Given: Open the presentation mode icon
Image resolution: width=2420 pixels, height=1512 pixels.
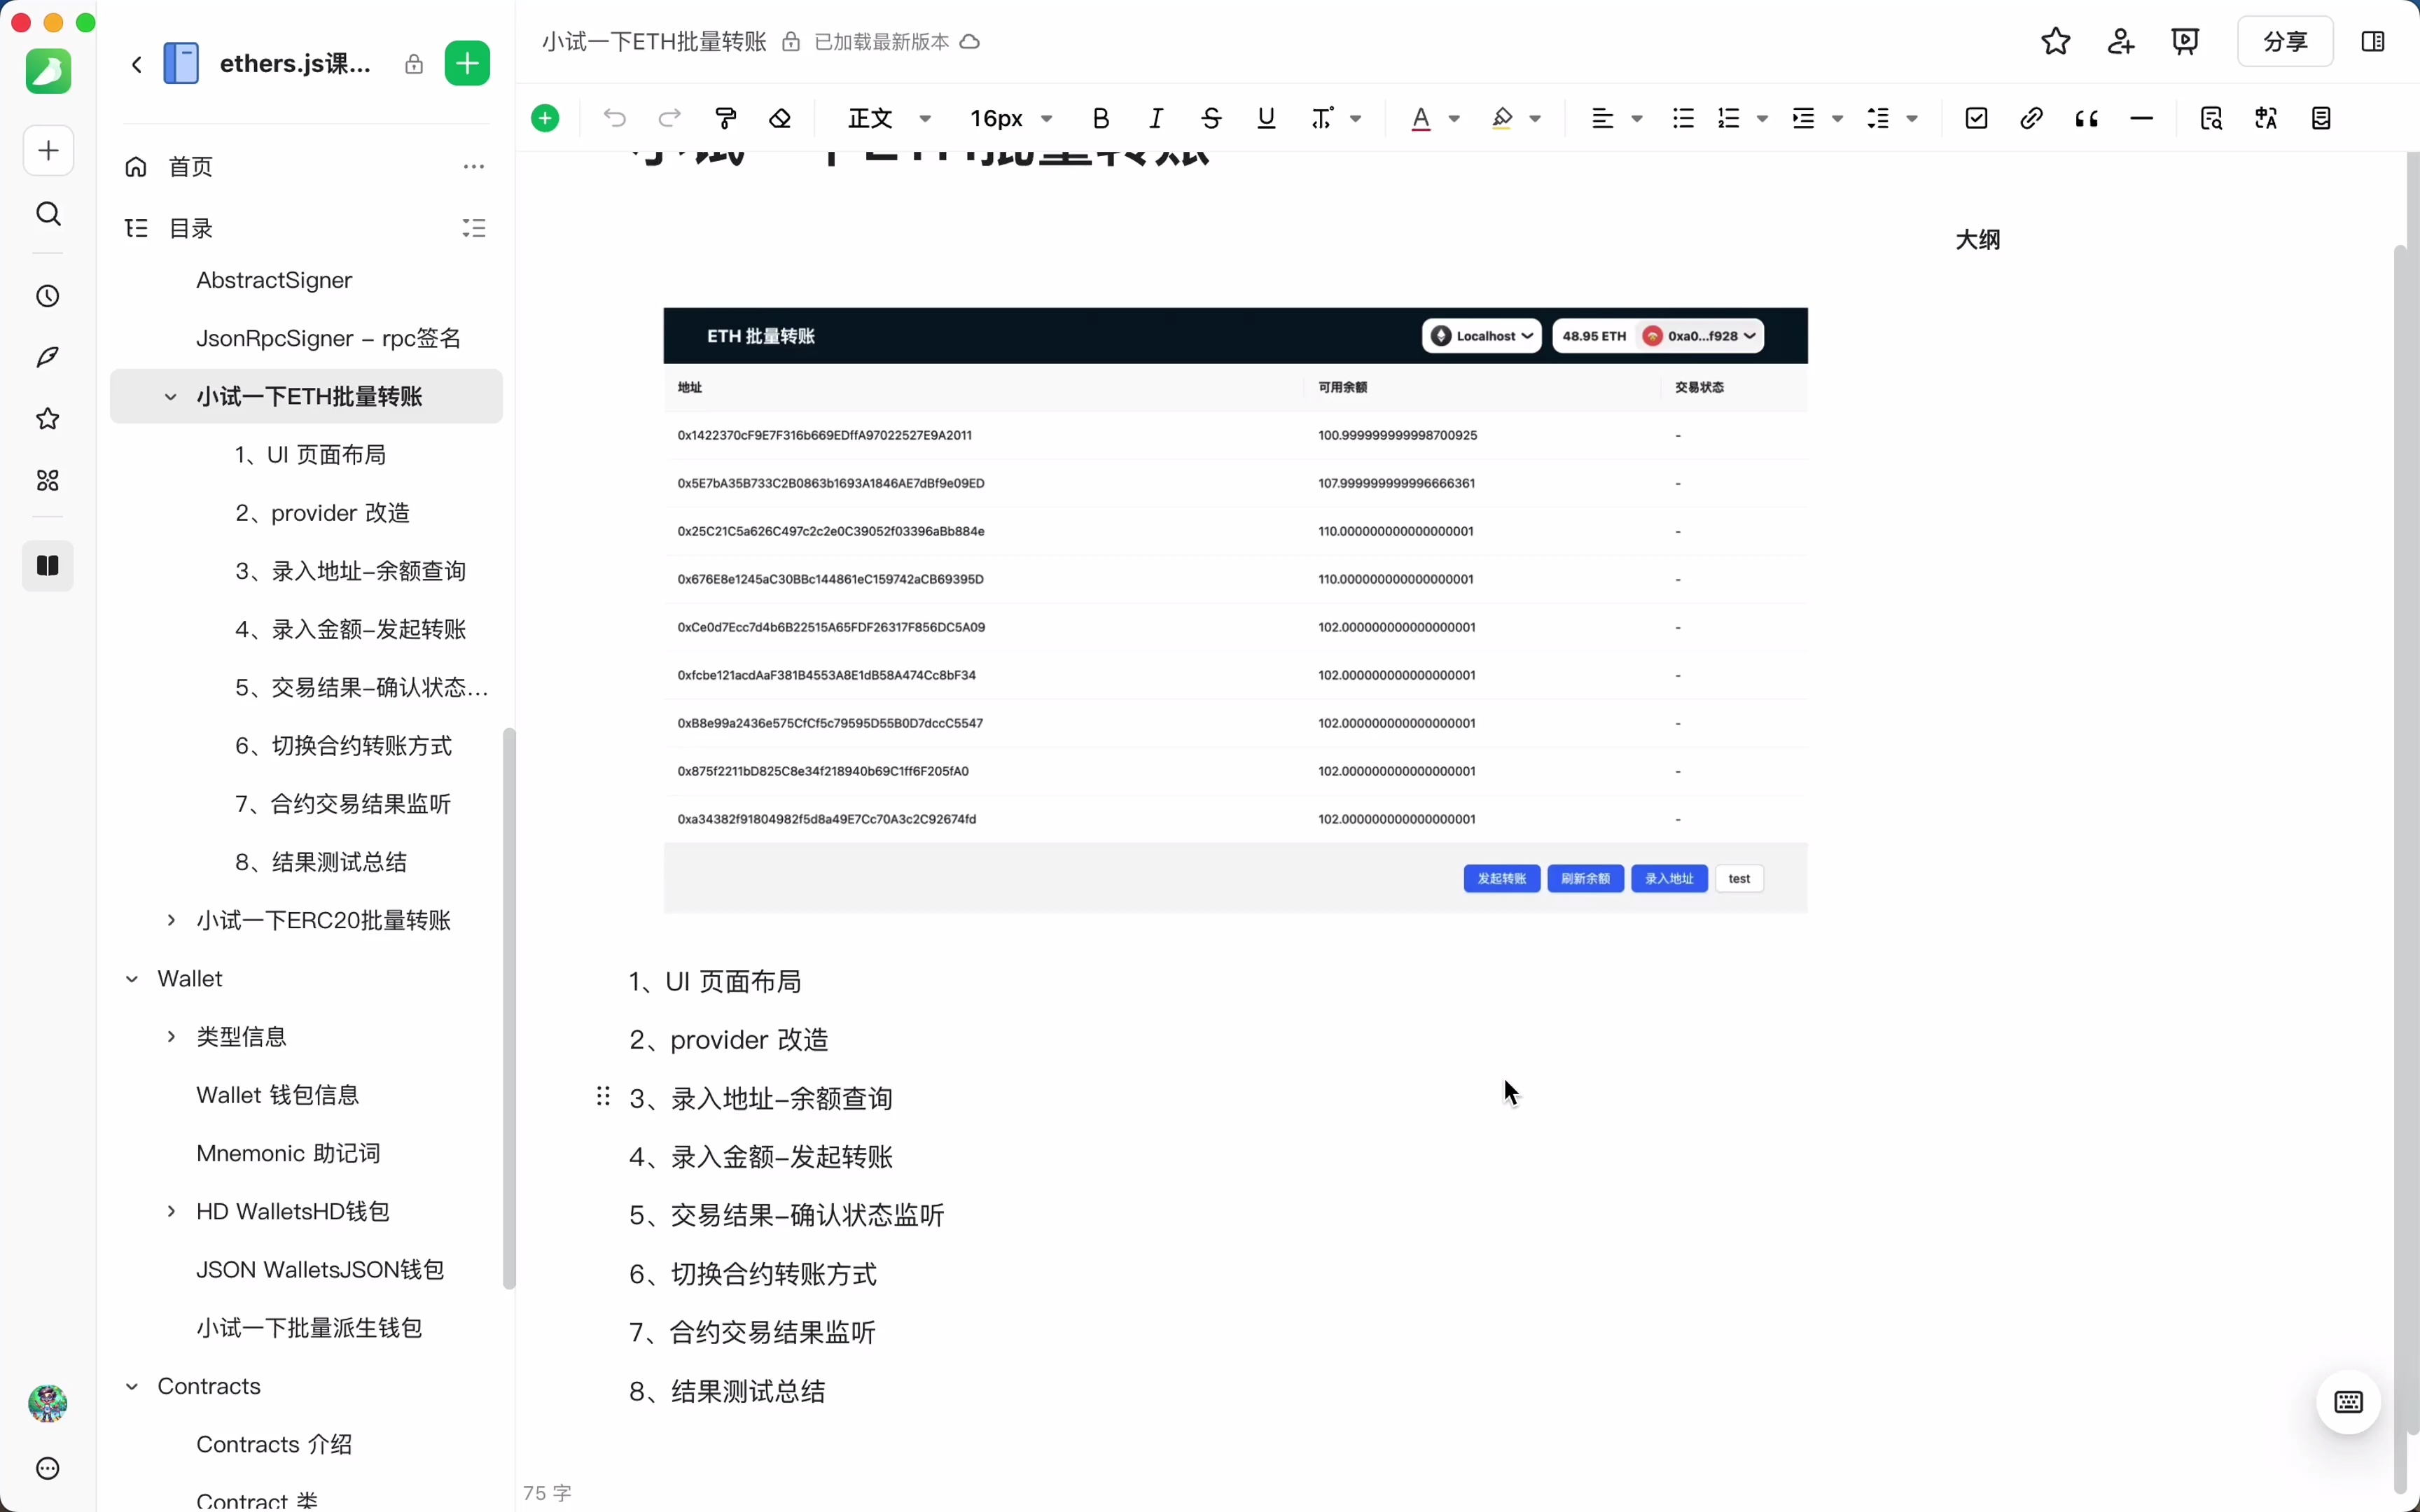Looking at the screenshot, I should (x=2185, y=42).
